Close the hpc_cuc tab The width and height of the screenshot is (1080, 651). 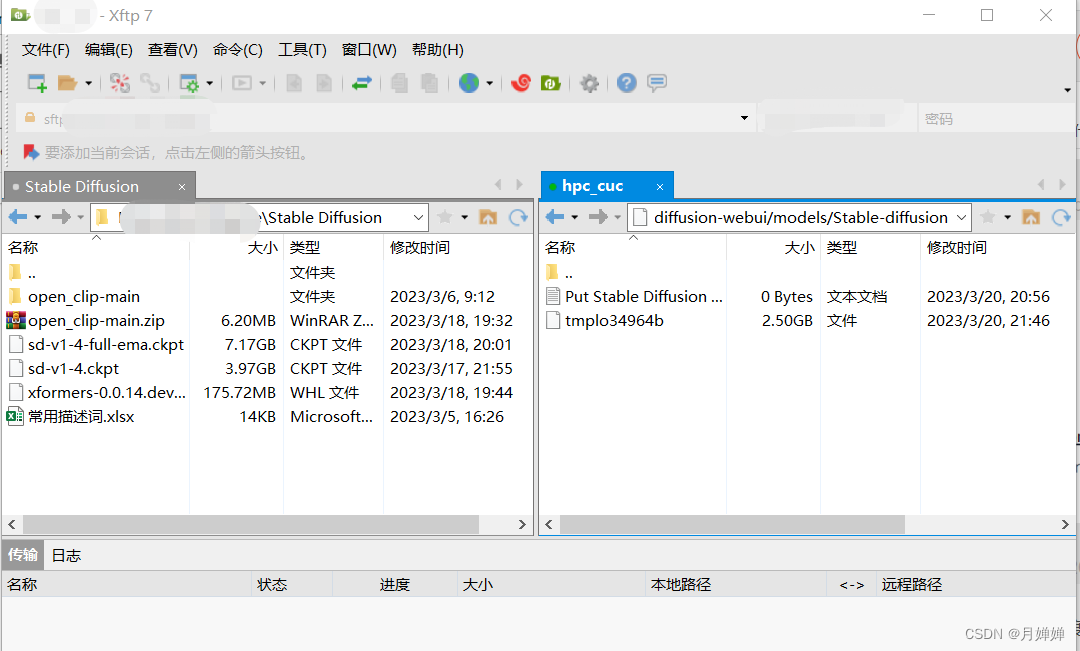tap(660, 187)
